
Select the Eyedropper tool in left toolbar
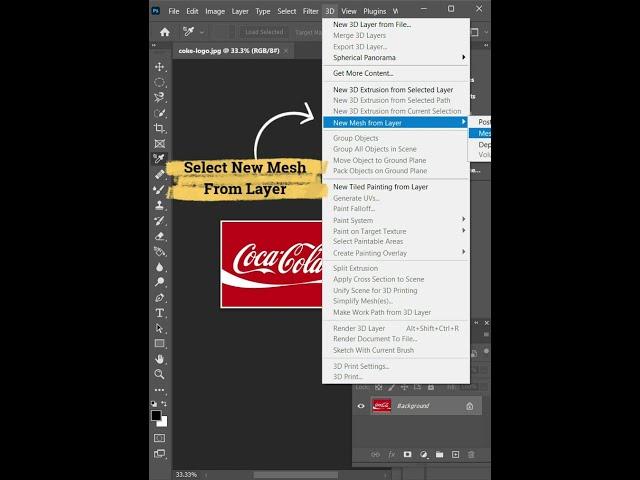159,158
